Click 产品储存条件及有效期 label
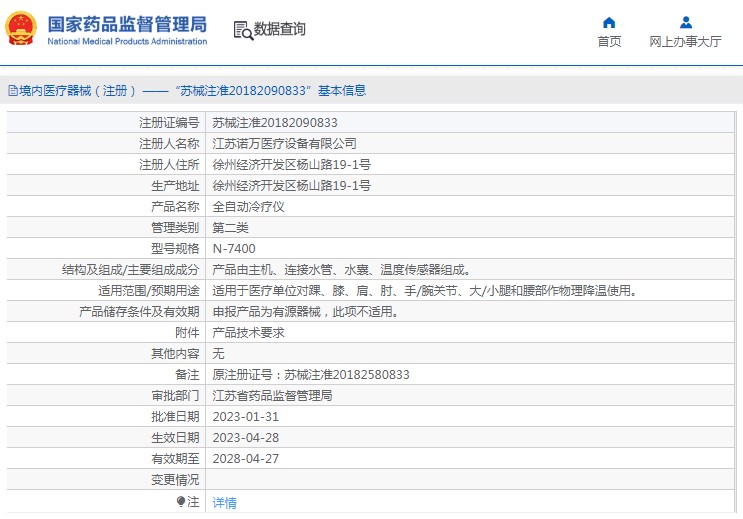Viewport: 743px width, 519px height. (139, 312)
